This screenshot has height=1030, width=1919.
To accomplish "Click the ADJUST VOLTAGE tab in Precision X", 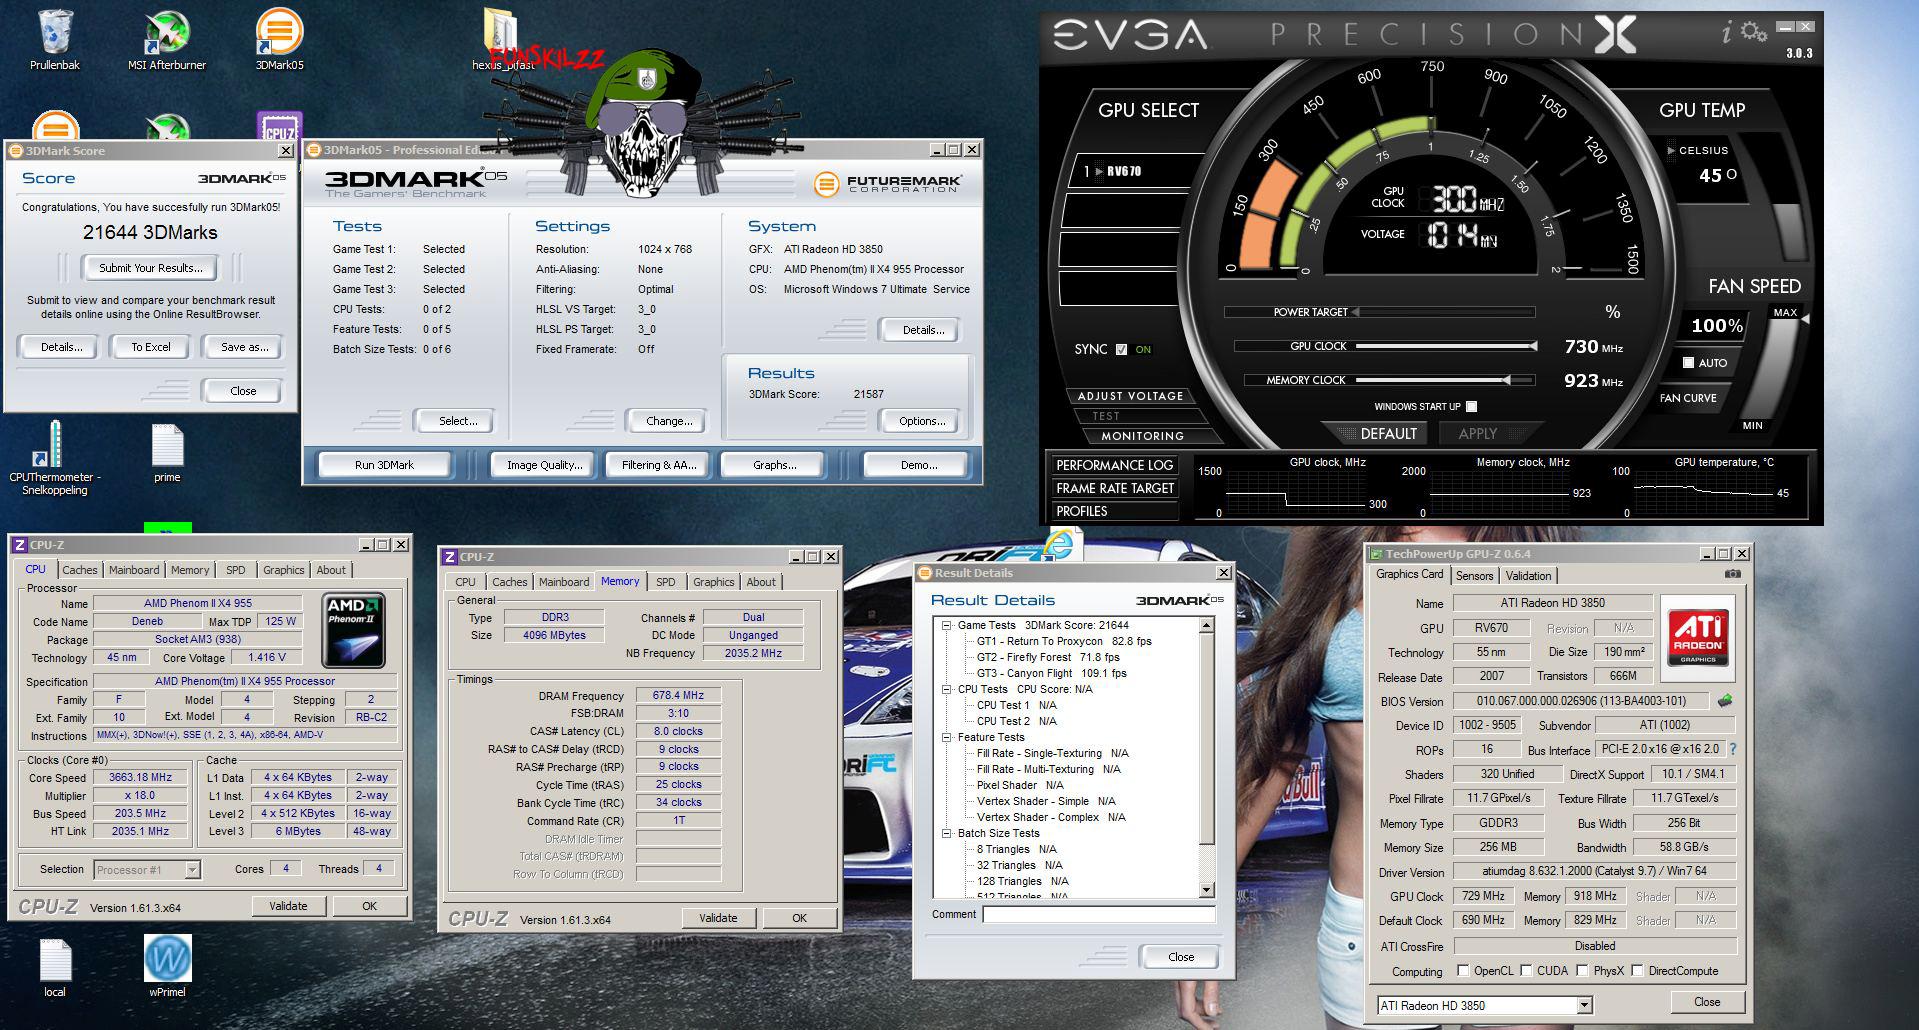I will click(x=1130, y=396).
